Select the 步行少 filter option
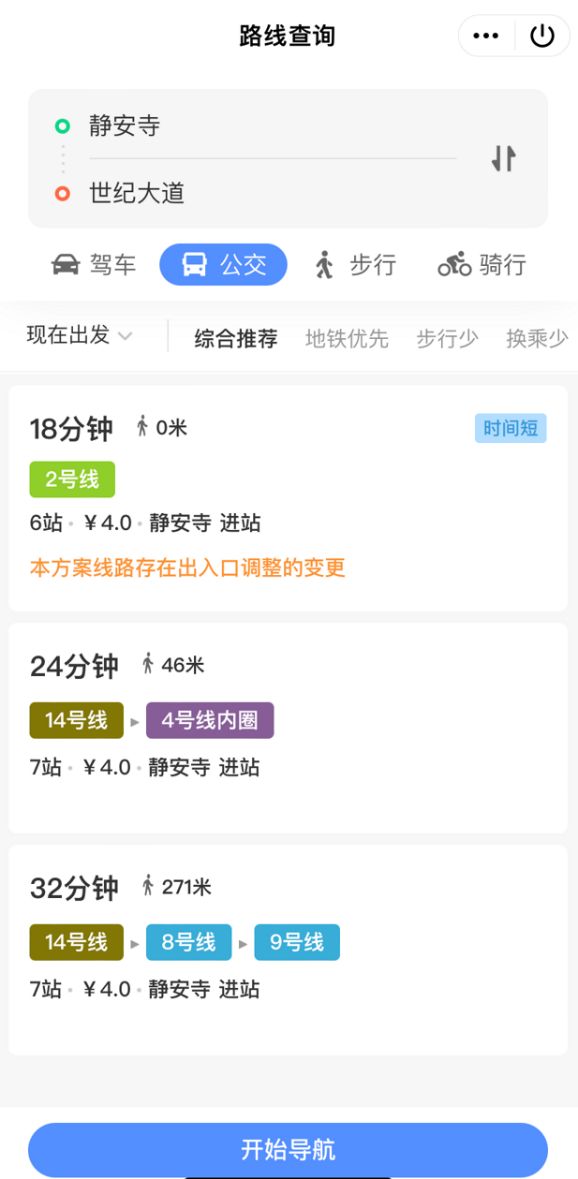Image resolution: width=578 pixels, height=1179 pixels. pyautogui.click(x=446, y=339)
